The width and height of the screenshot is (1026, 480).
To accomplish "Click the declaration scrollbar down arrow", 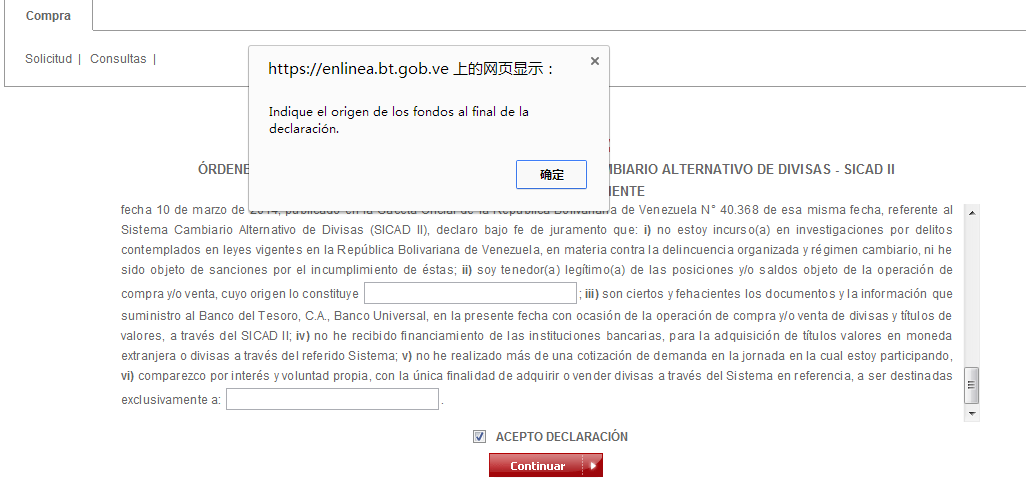I will 972,414.
